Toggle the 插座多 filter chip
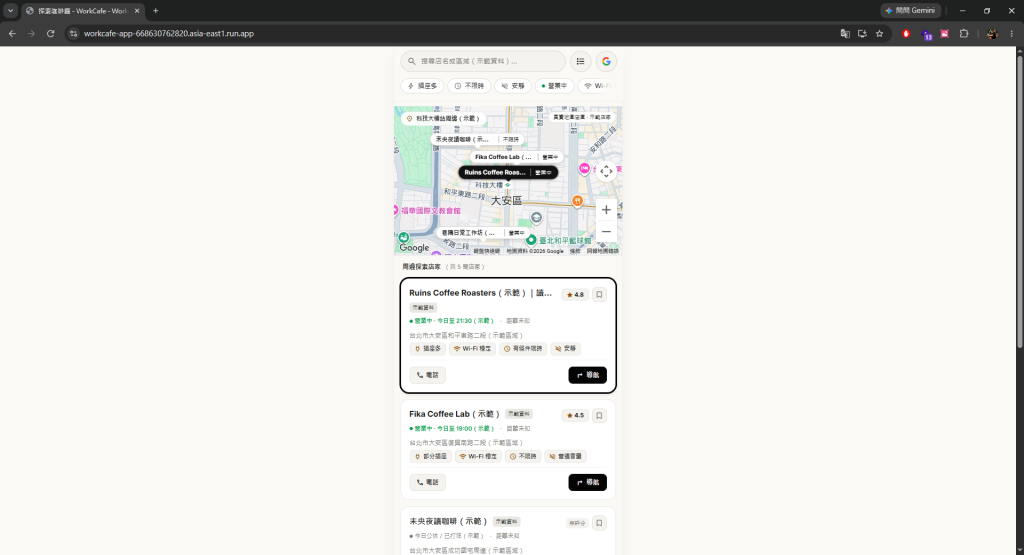The height and width of the screenshot is (555, 1024). pos(423,86)
